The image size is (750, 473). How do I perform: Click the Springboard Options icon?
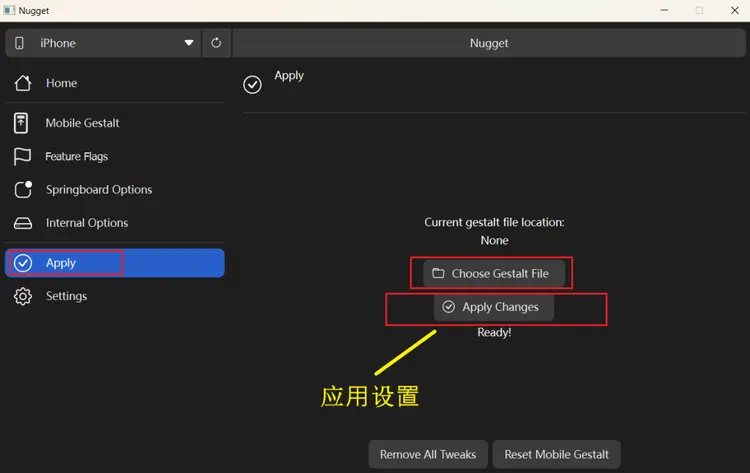tap(23, 190)
